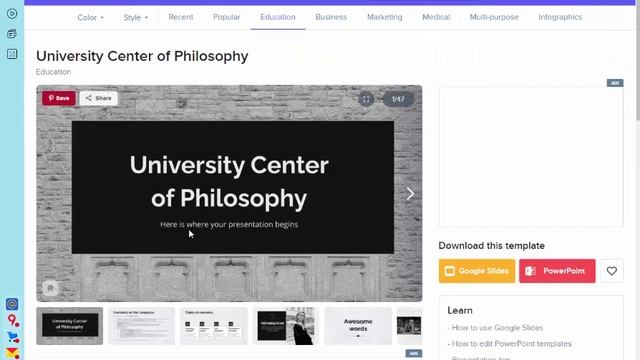Click the Pinterest Save button

point(59,98)
